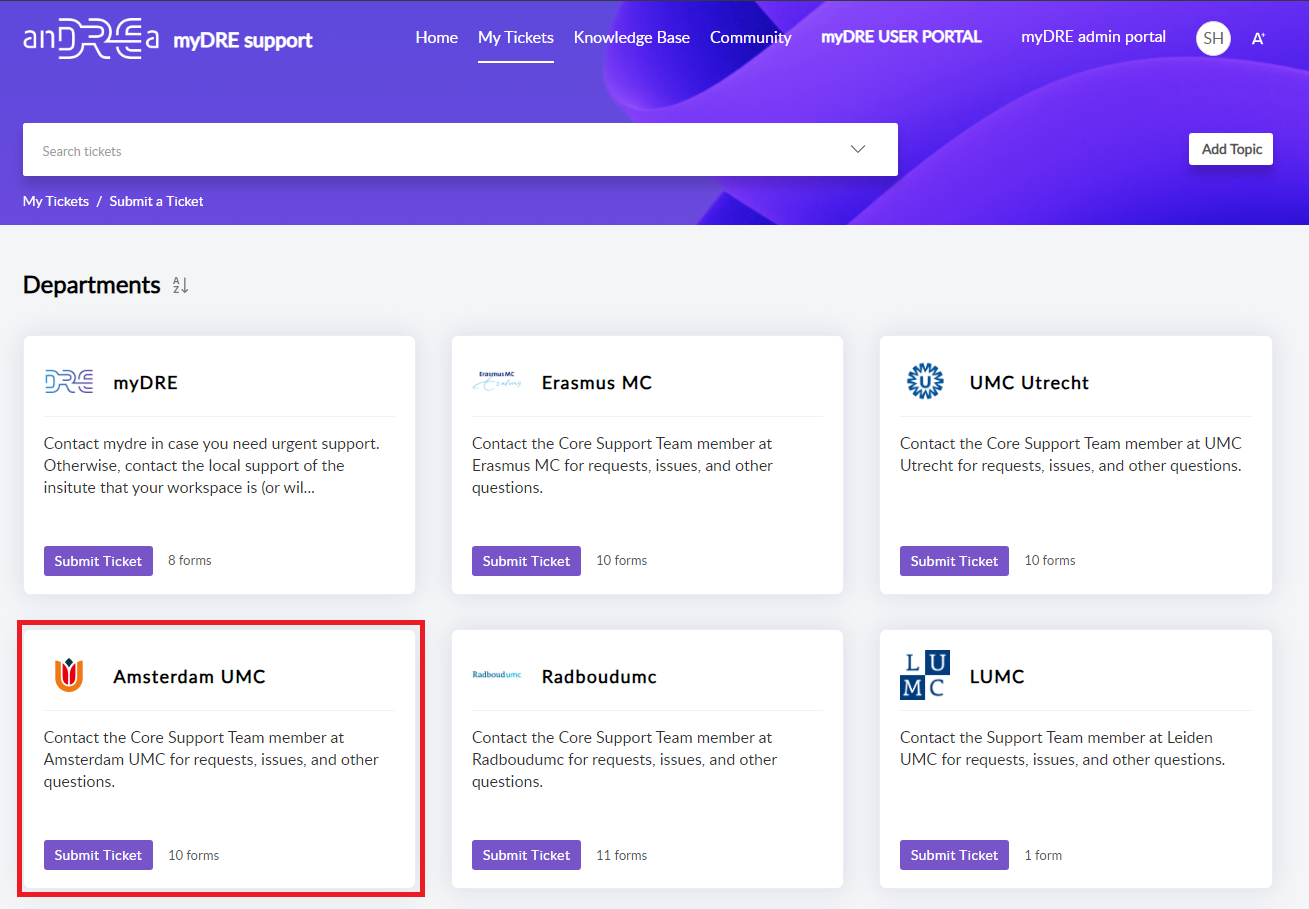Click Amsterdam UMC card description text
The width and height of the screenshot is (1309, 909).
click(211, 759)
